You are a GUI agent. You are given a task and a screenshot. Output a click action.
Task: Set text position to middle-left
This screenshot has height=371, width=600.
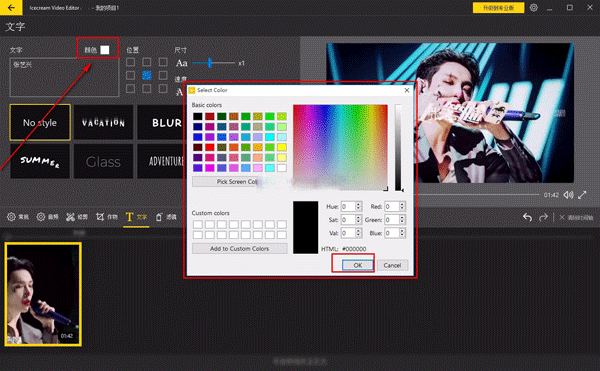[x=130, y=75]
